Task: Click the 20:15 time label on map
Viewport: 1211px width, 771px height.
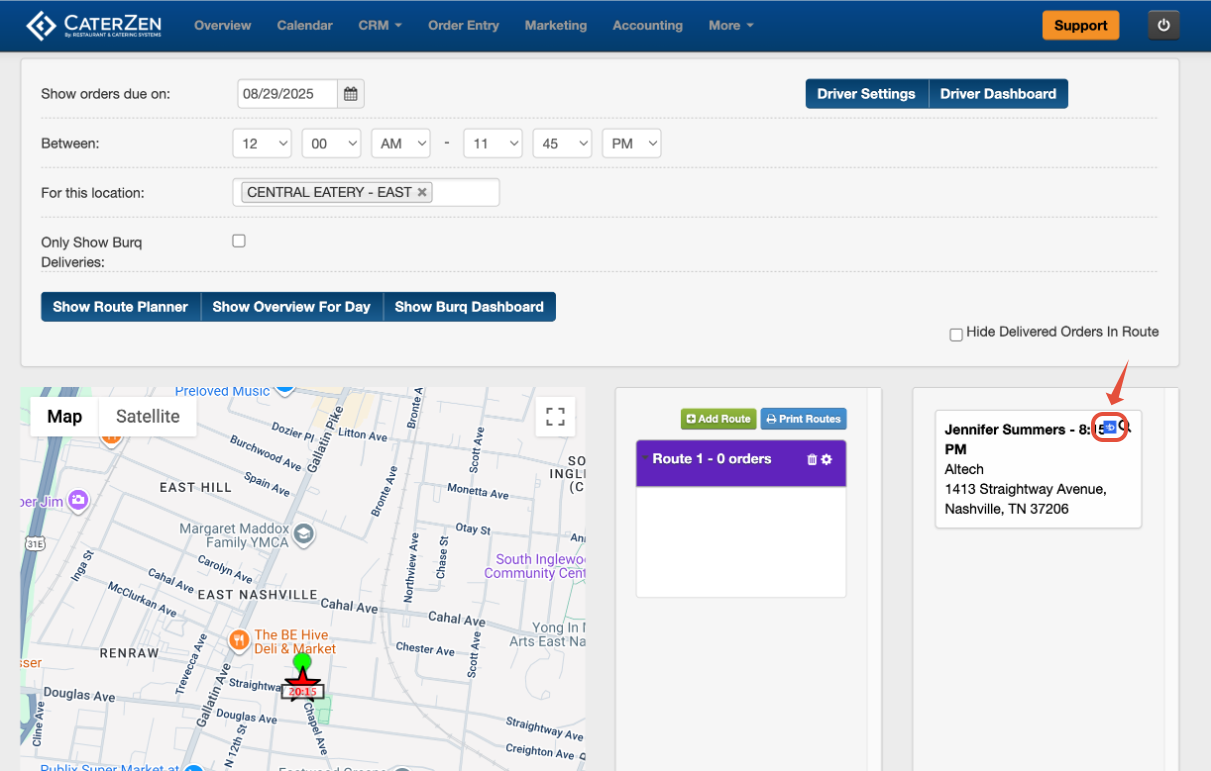Action: pyautogui.click(x=302, y=691)
